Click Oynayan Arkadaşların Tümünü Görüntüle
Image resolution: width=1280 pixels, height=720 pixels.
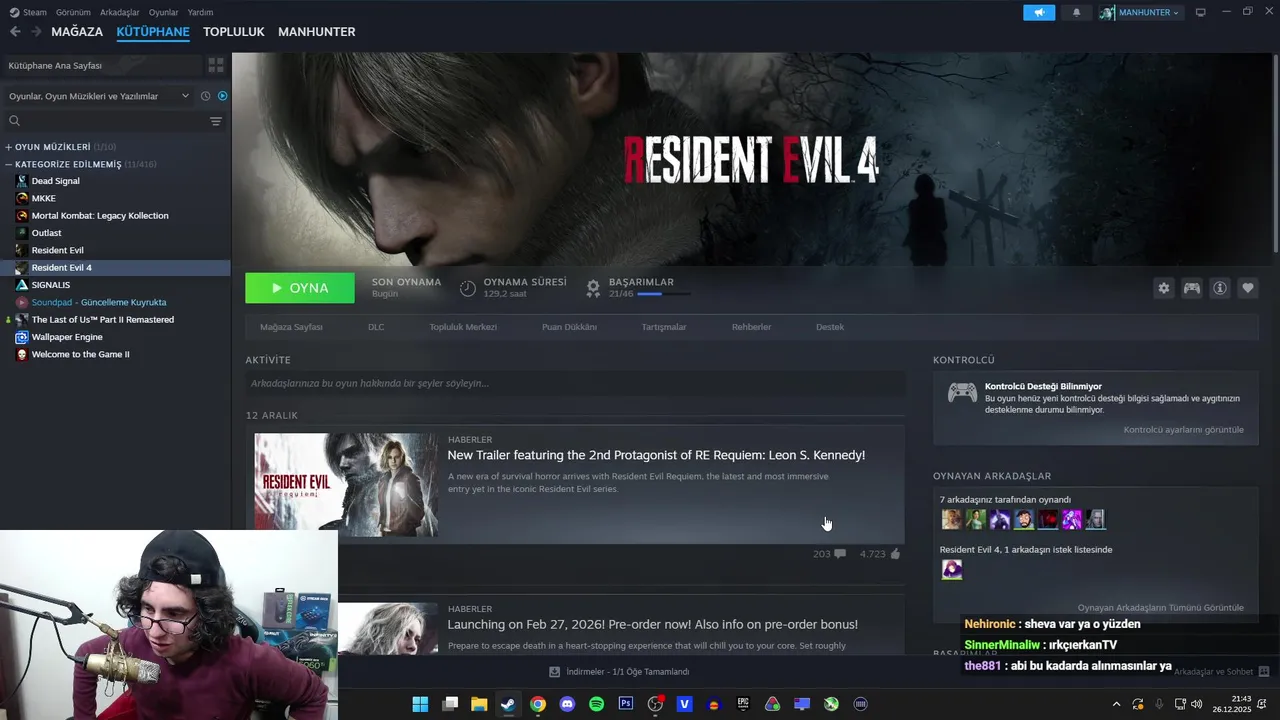(x=1160, y=608)
